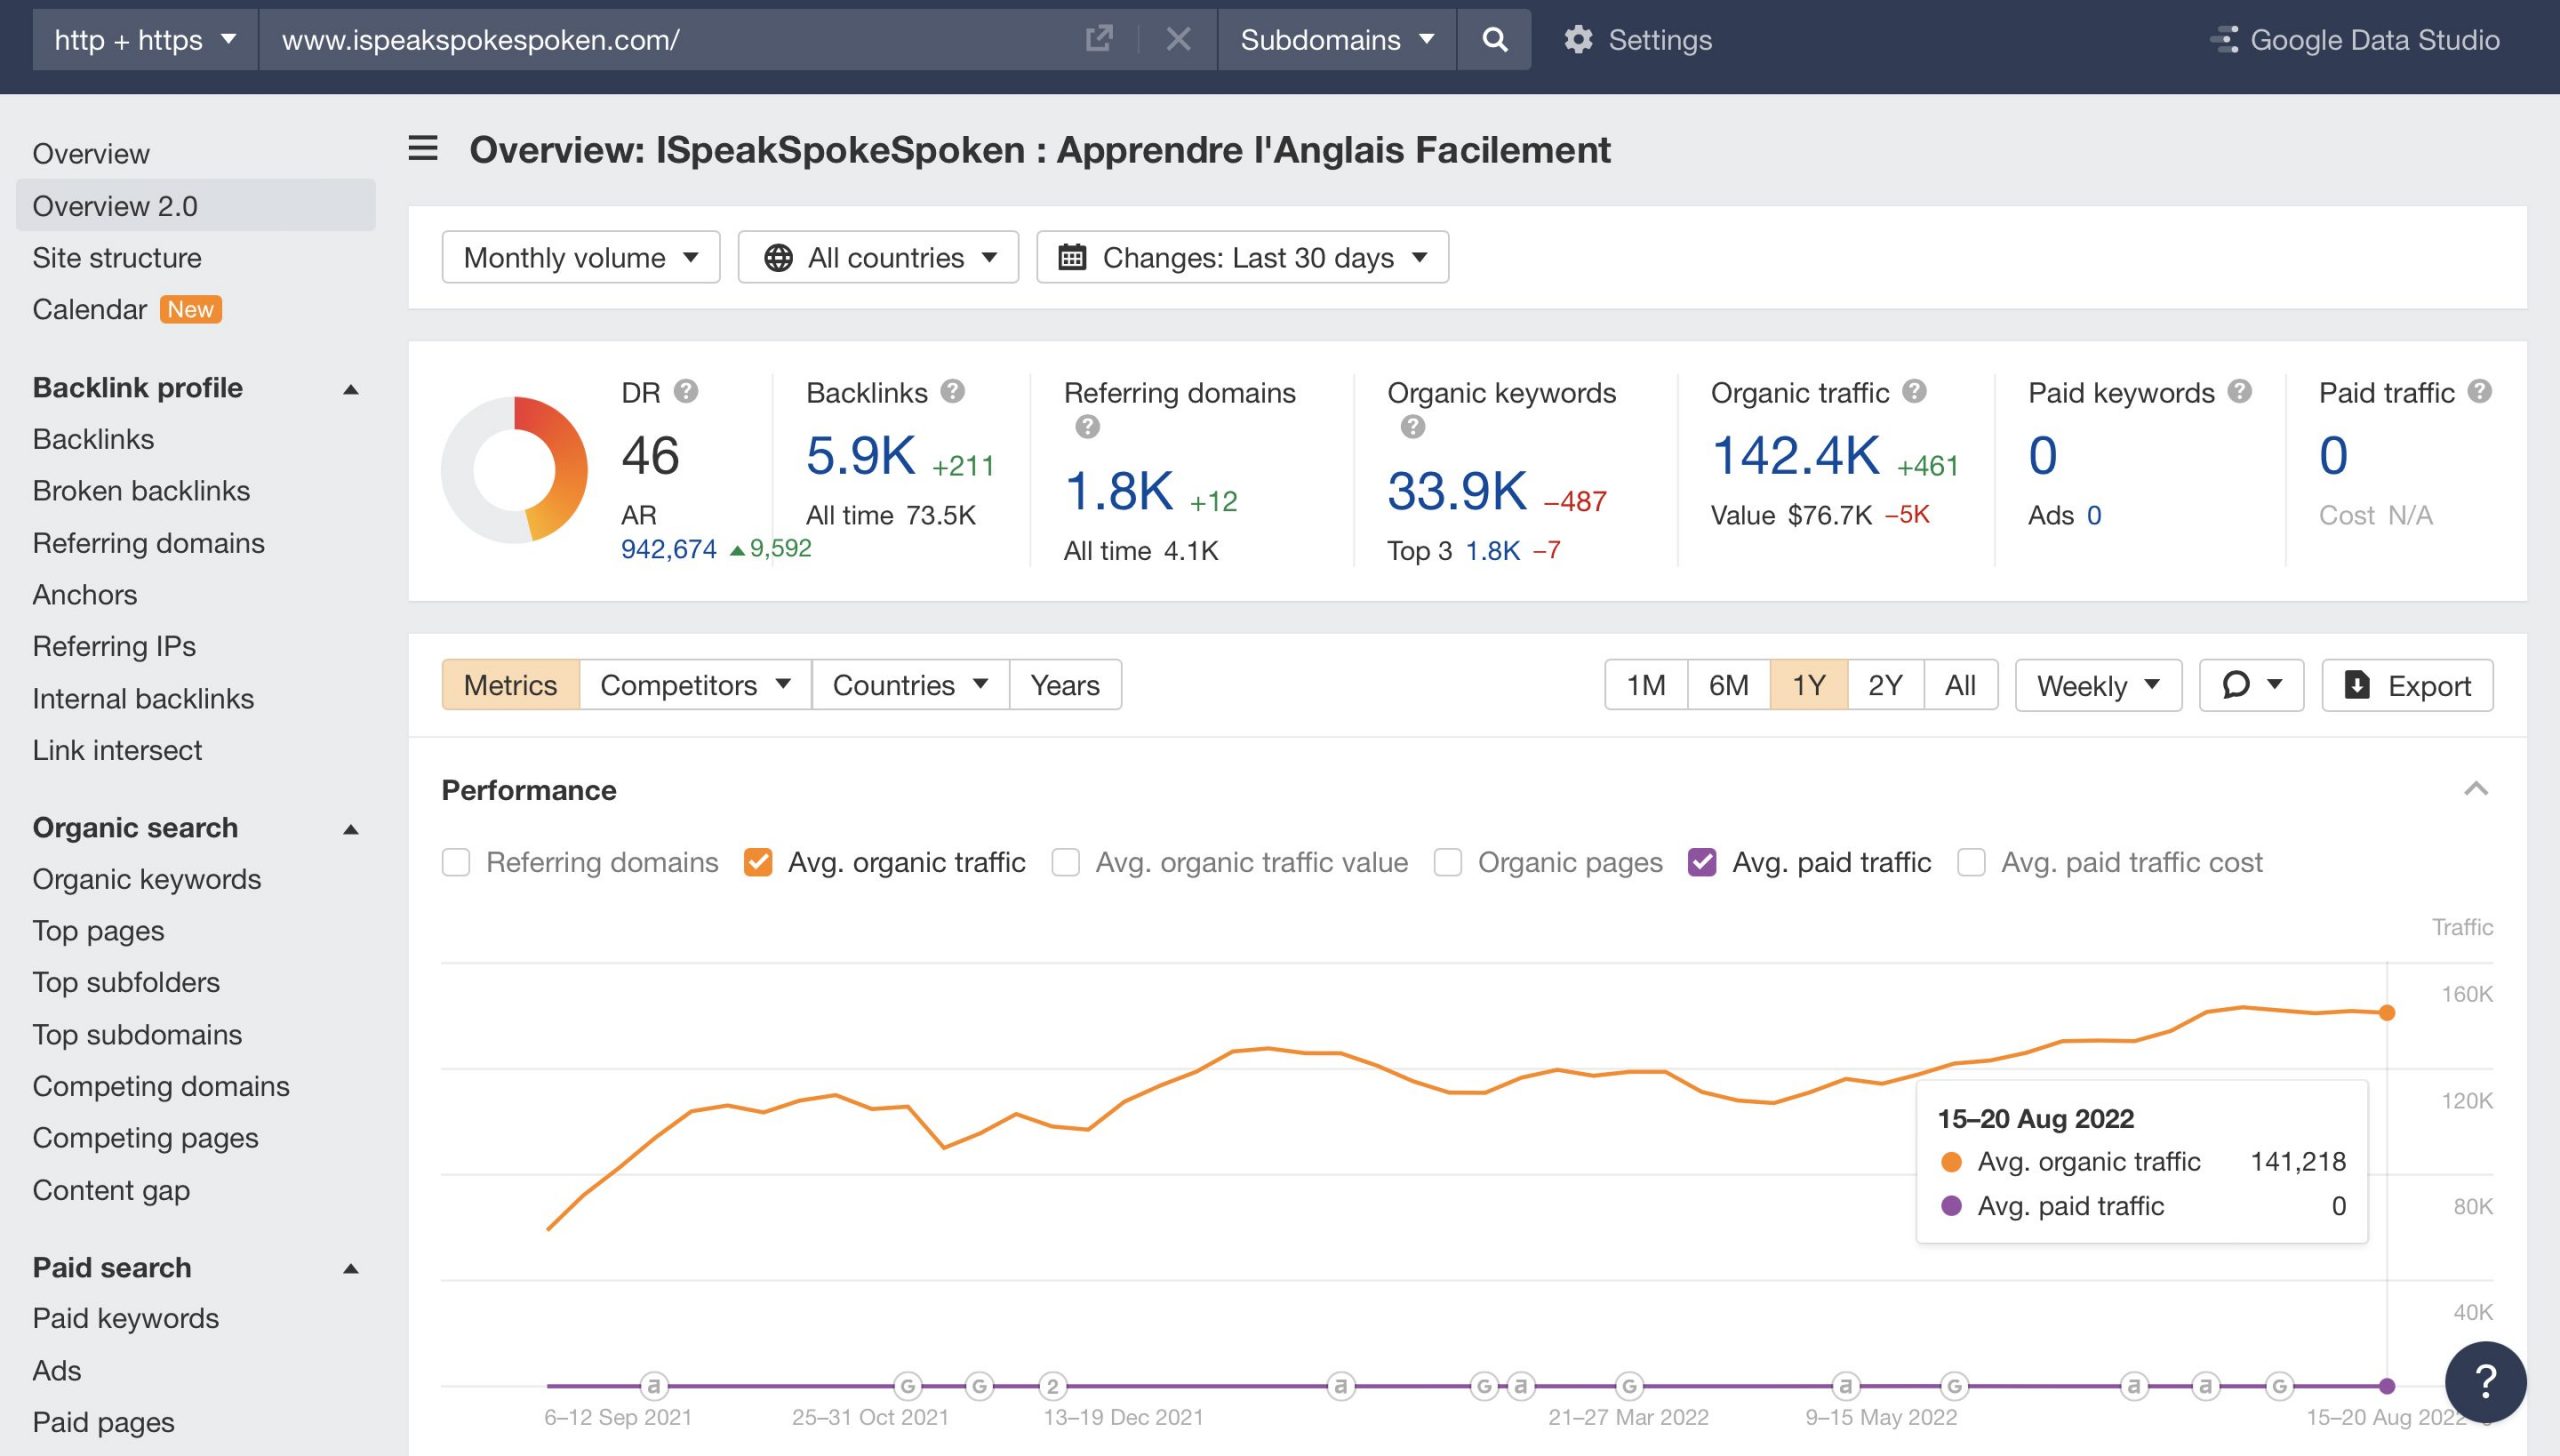Toggle Referring domains checkbox
2560x1456 pixels.
456,862
